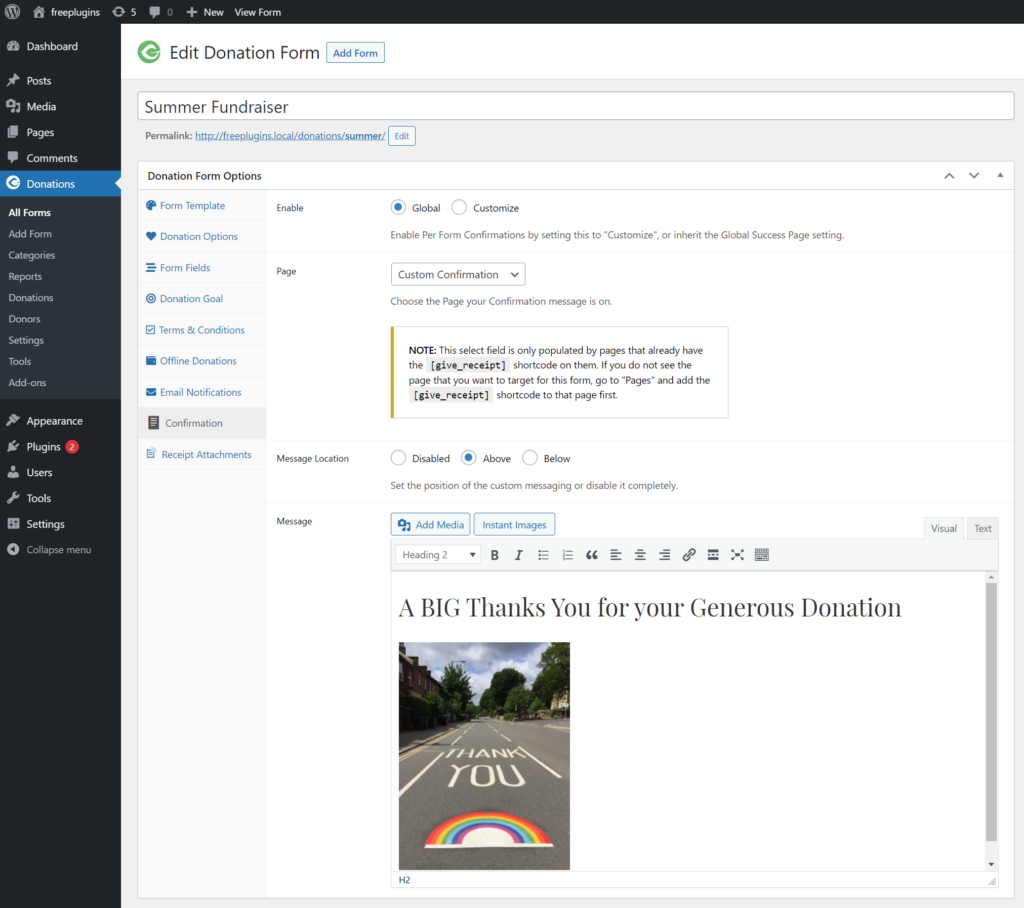Insert a blockquote in the message
This screenshot has height=908, width=1024.
click(592, 555)
